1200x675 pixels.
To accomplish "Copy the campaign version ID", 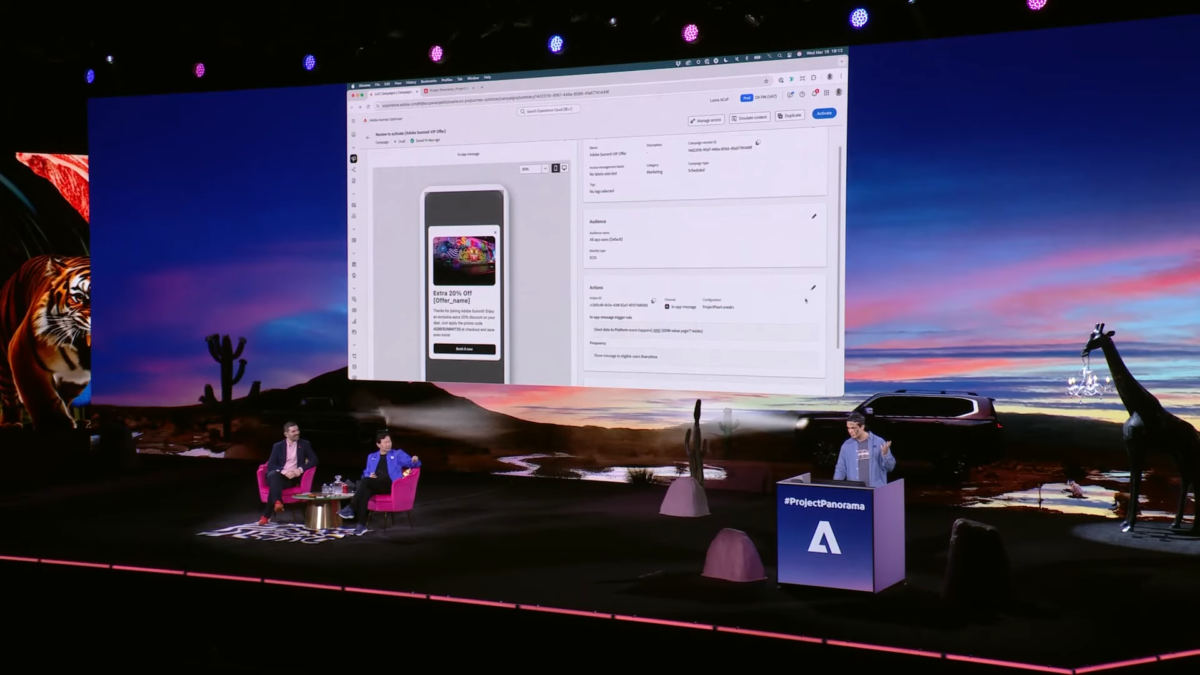I will coord(758,142).
